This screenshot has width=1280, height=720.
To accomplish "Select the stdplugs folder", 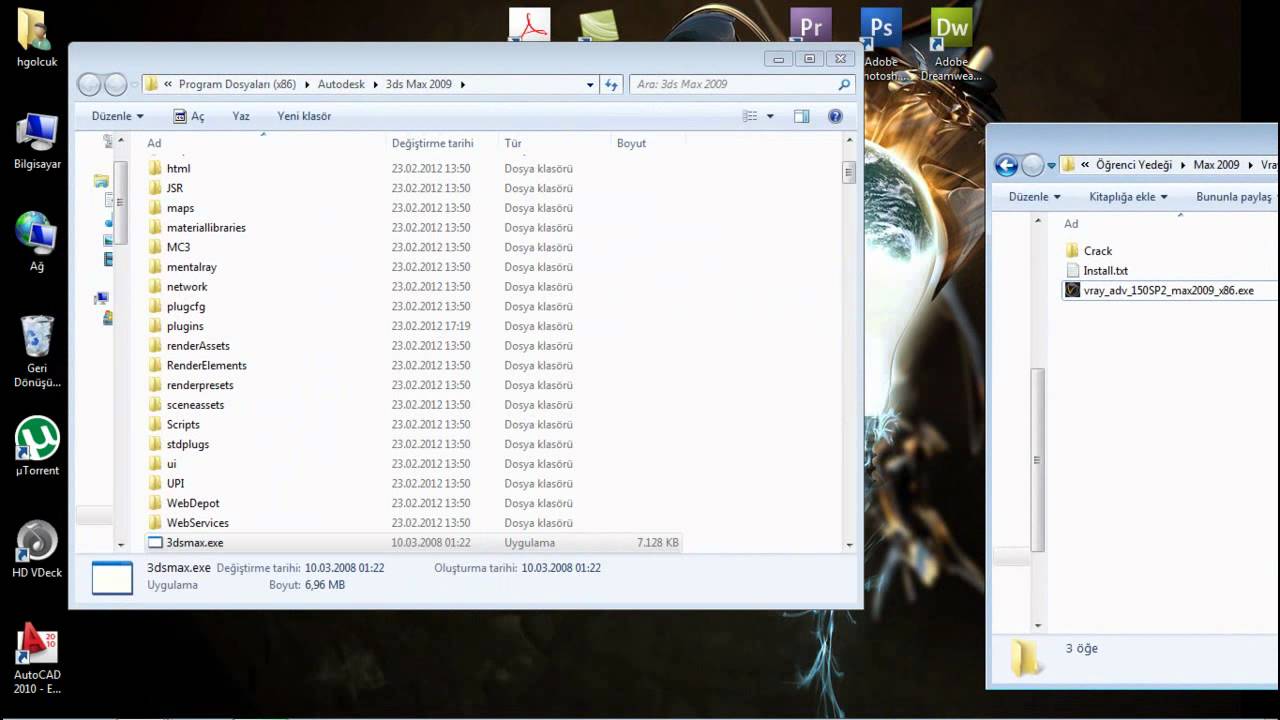I will pyautogui.click(x=178, y=444).
